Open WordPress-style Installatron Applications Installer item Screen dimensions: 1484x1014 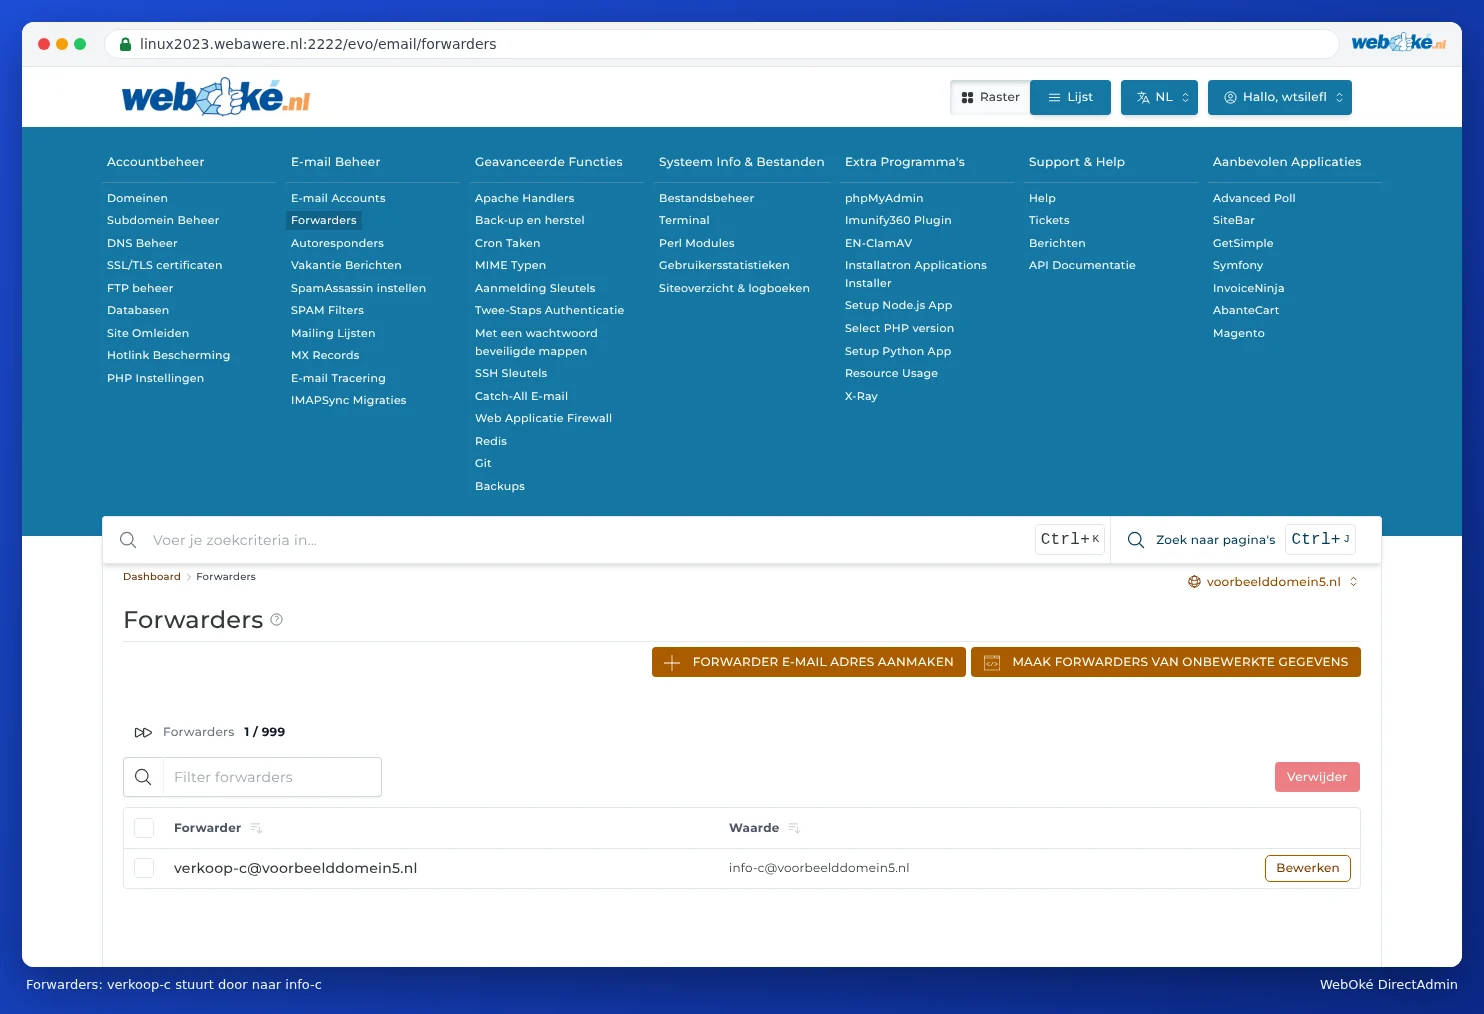coord(916,274)
